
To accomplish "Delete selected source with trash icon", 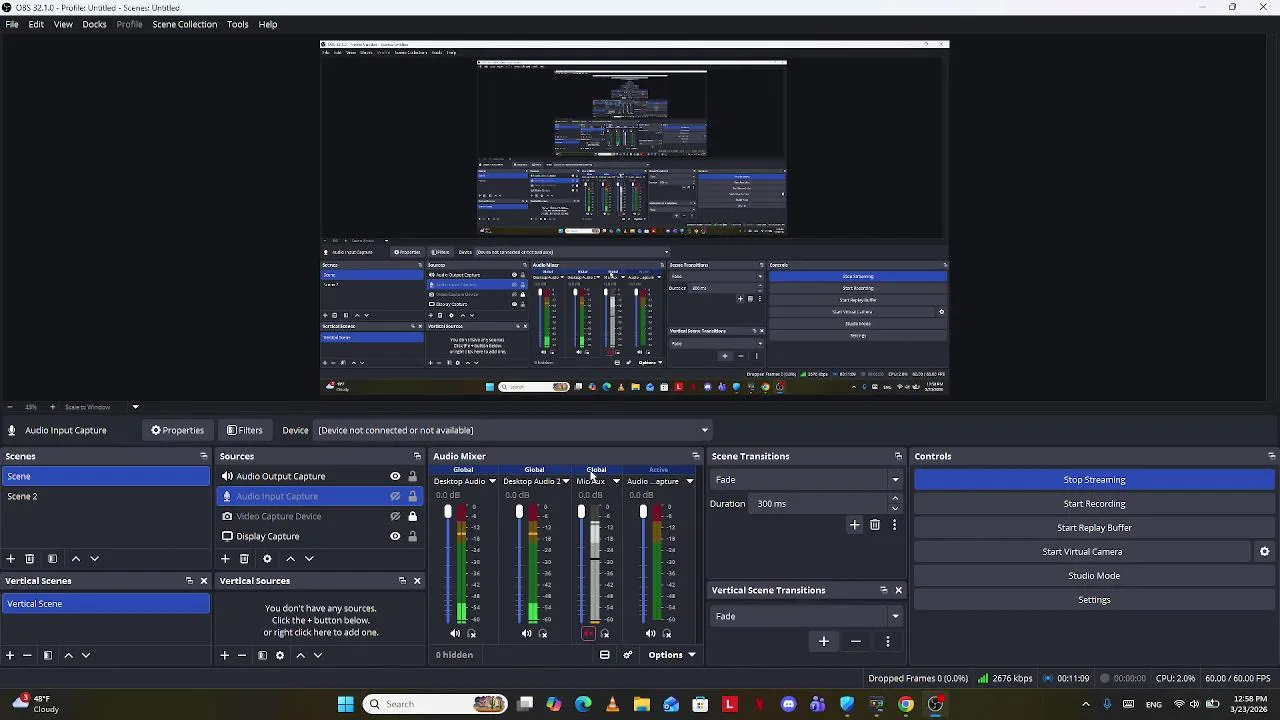I will coord(244,559).
